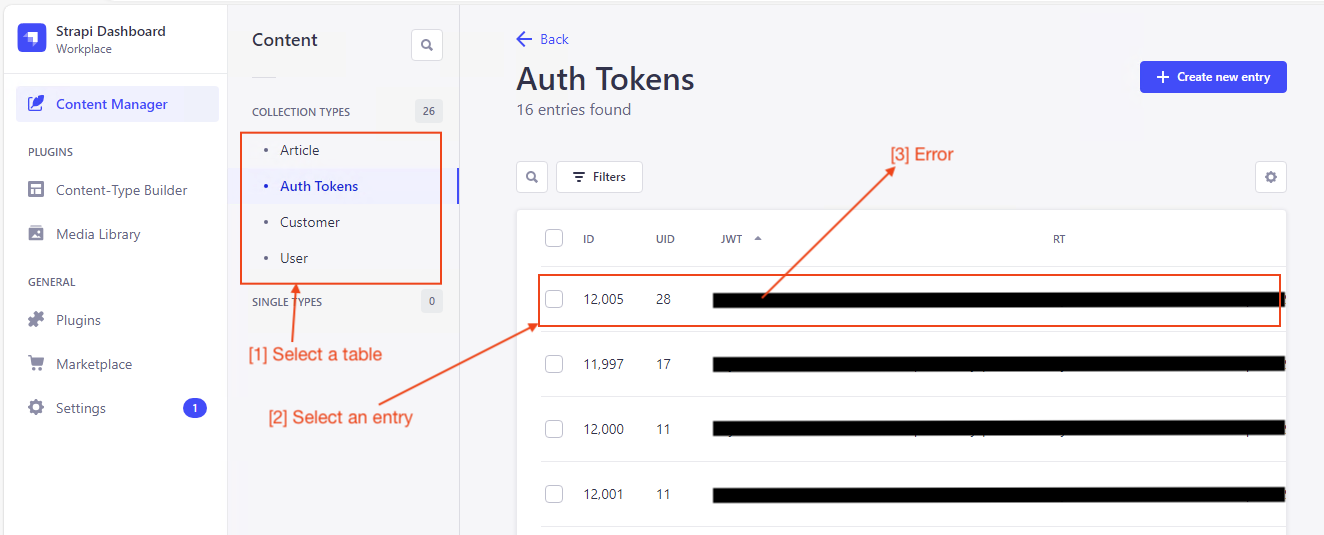Go back using the Back link
1324x535 pixels.
click(542, 39)
